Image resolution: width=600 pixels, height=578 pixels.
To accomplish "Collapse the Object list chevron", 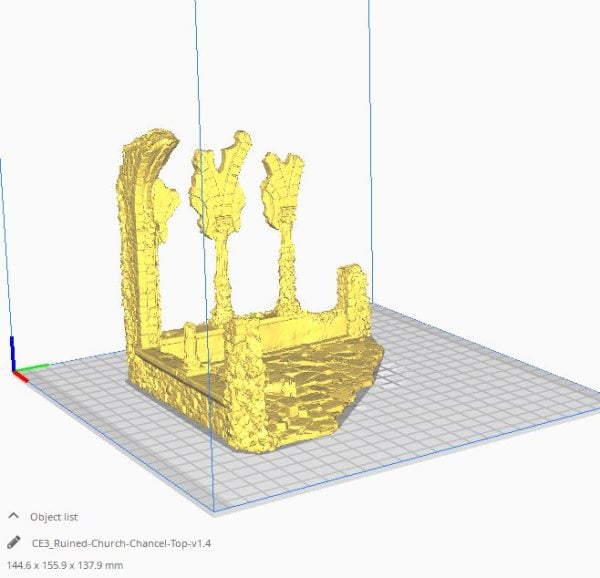I will coord(13,517).
